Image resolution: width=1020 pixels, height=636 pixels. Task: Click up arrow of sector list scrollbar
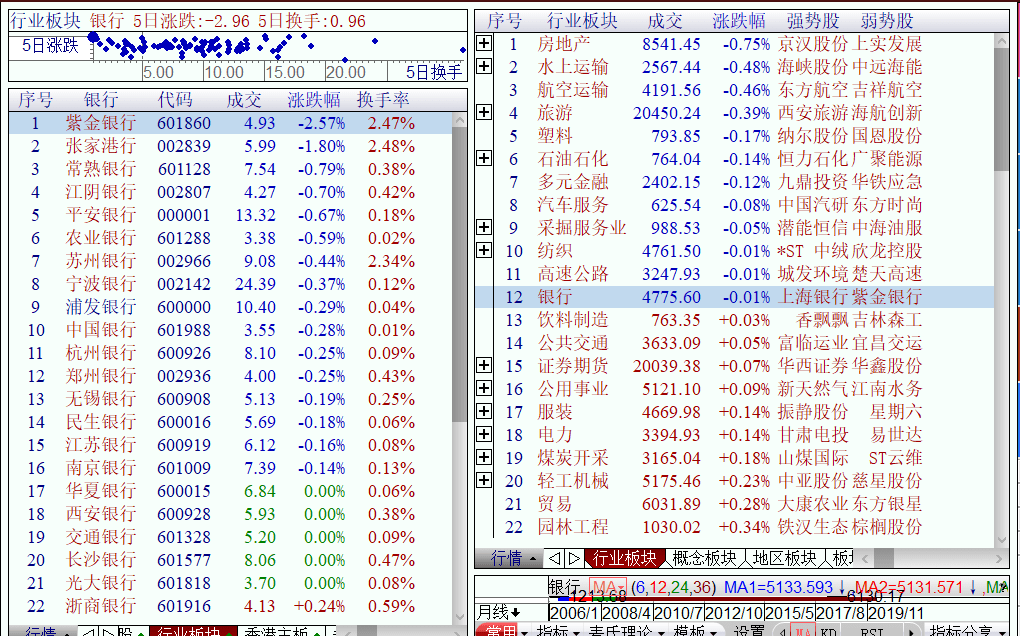pyautogui.click(x=1002, y=42)
